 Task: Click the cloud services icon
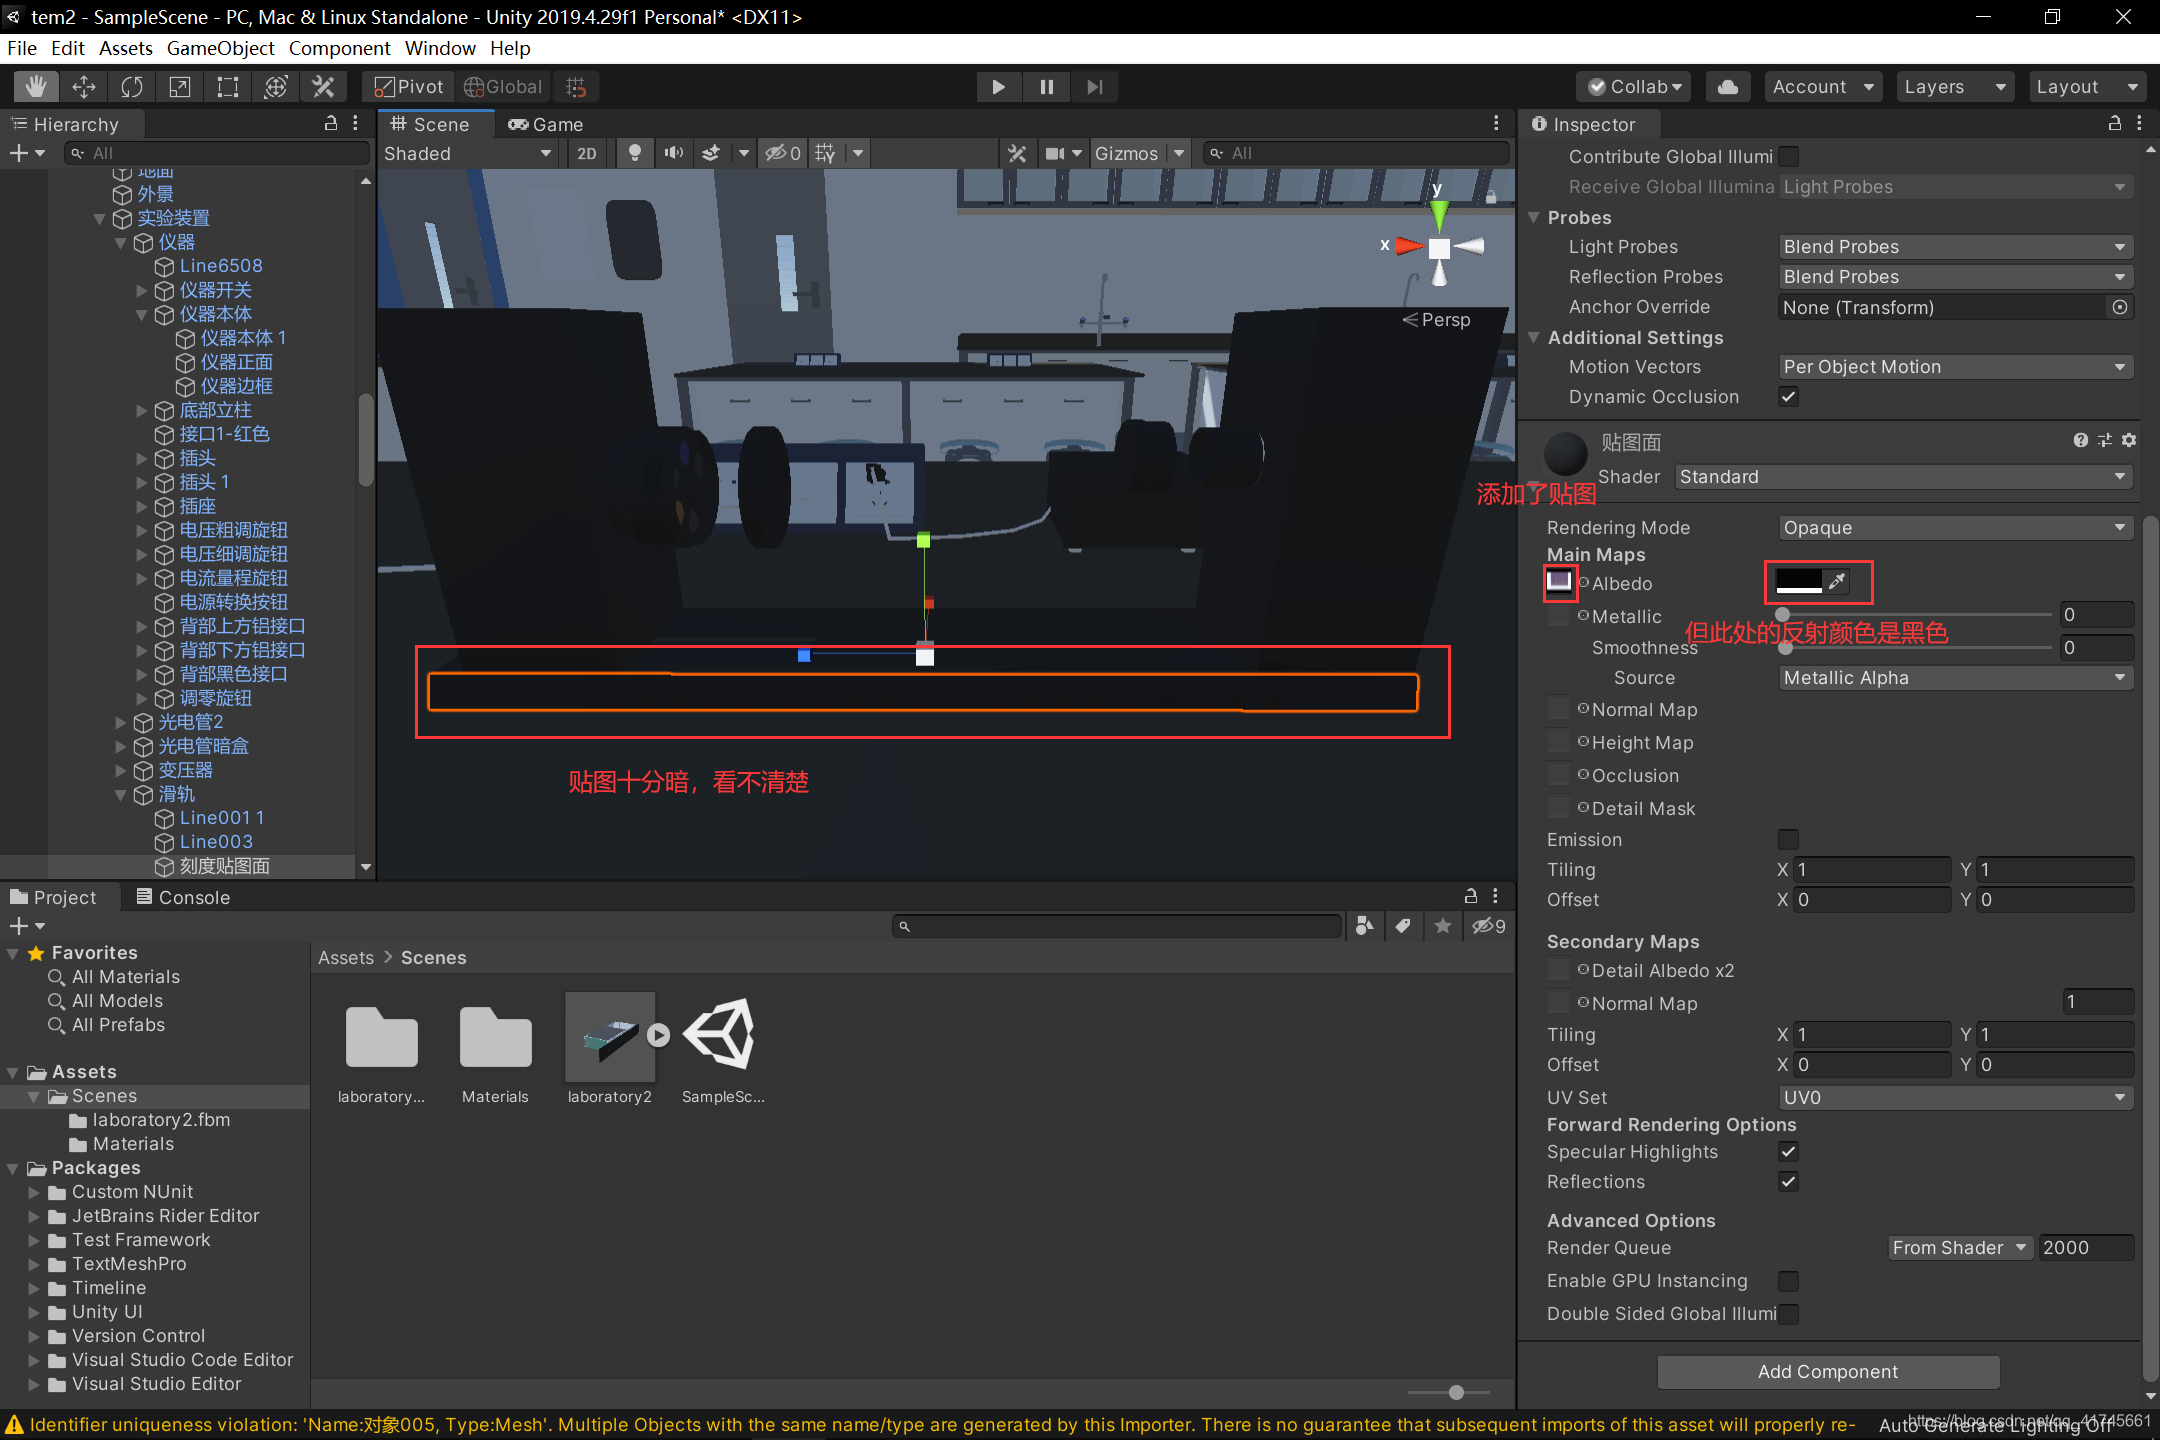point(1727,87)
